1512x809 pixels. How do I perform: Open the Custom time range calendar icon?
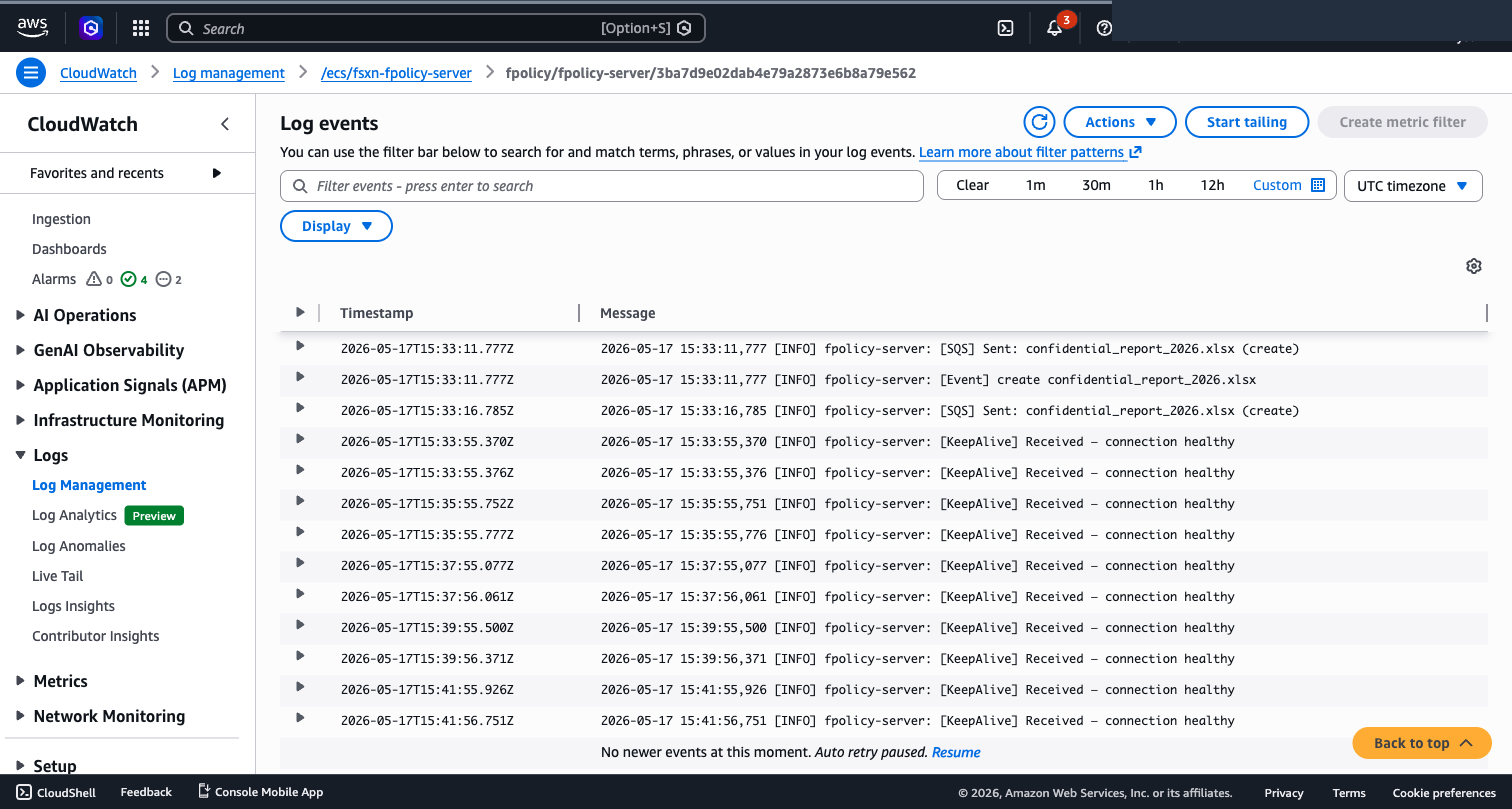coord(1318,185)
